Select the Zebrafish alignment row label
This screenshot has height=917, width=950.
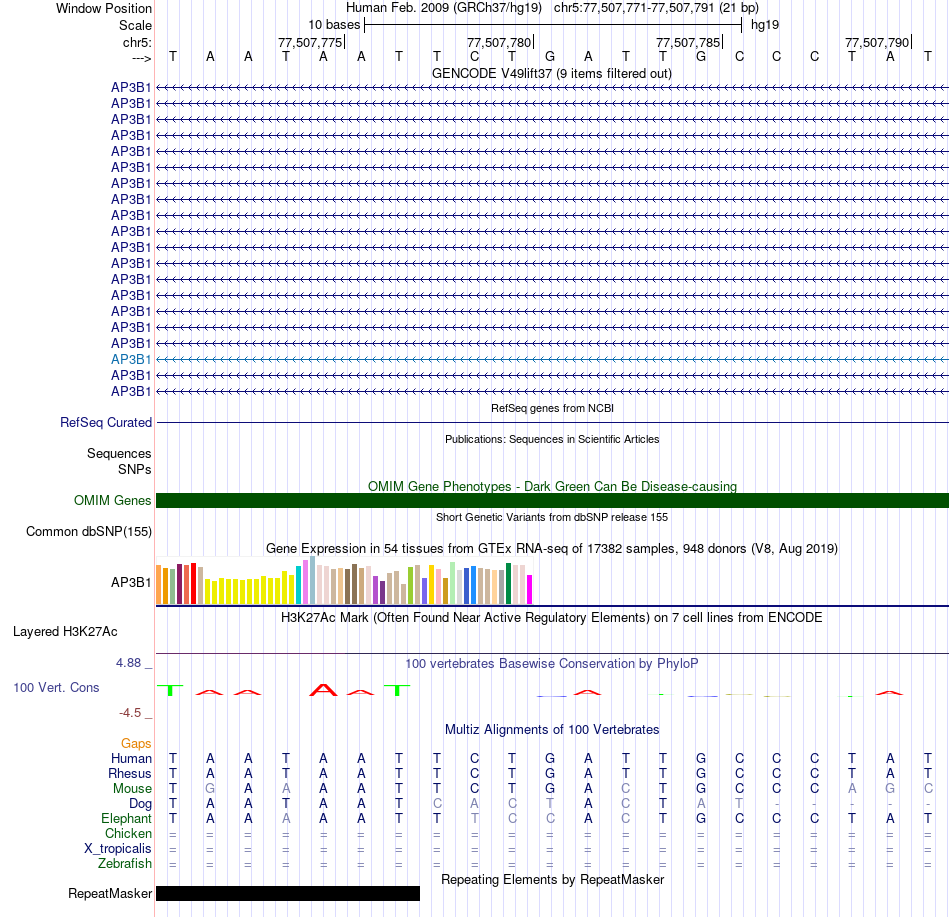(125, 863)
